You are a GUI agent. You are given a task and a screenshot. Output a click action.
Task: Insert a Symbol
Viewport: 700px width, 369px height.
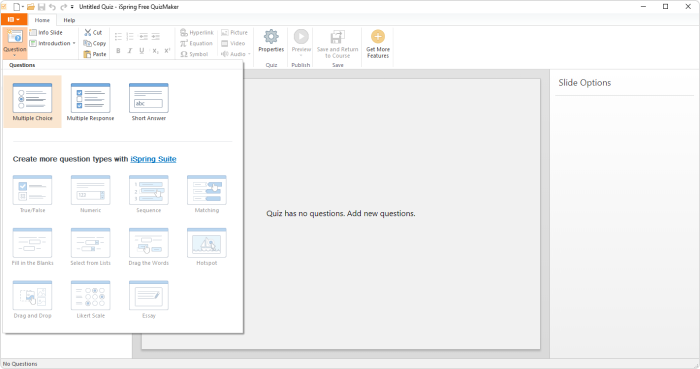coord(194,54)
